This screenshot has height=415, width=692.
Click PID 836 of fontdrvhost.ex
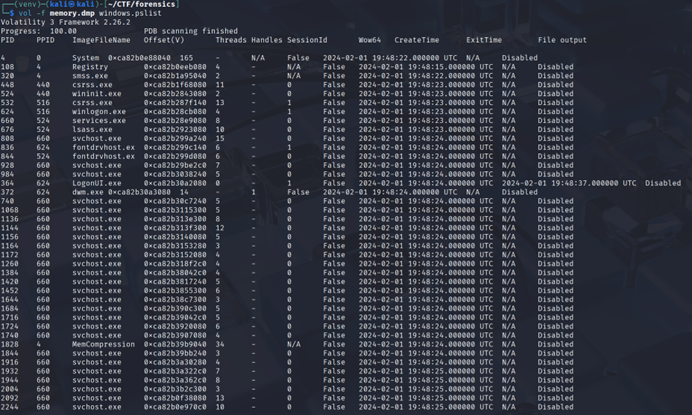[x=8, y=147]
